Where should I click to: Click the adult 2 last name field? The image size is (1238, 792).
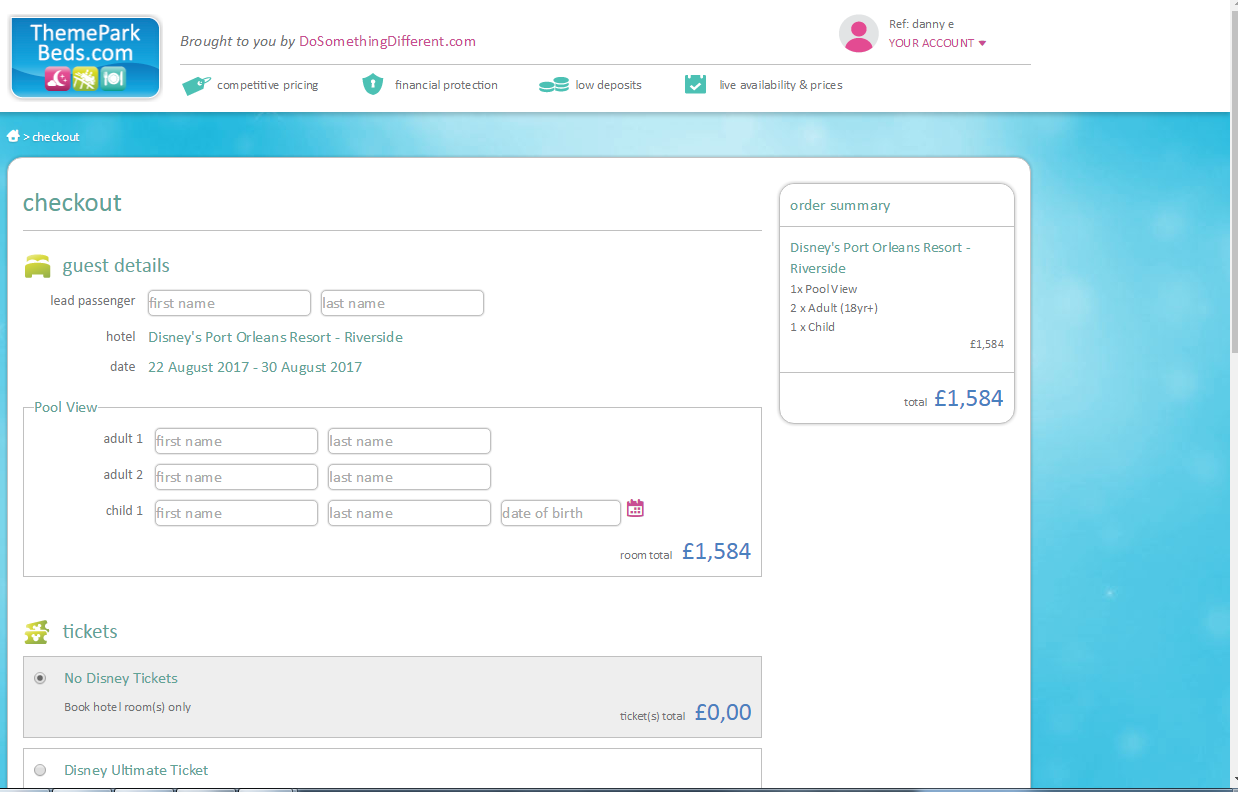click(x=409, y=477)
